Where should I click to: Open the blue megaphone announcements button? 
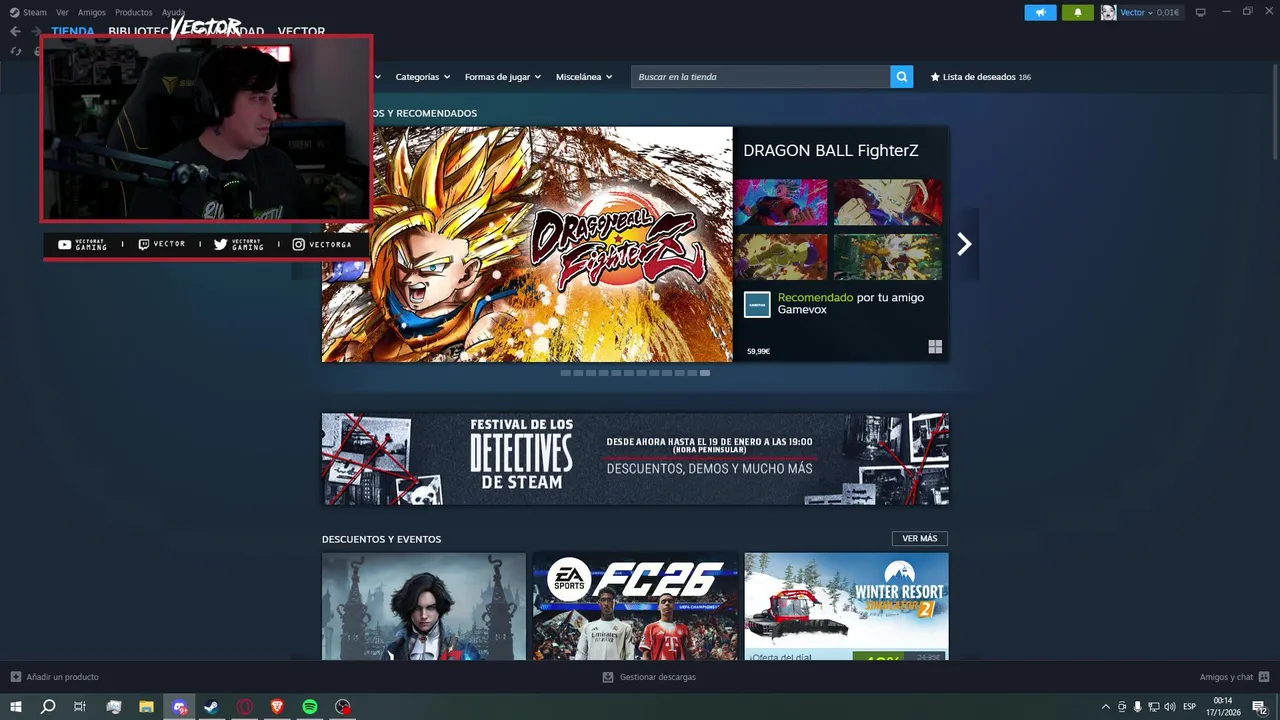pos(1040,12)
